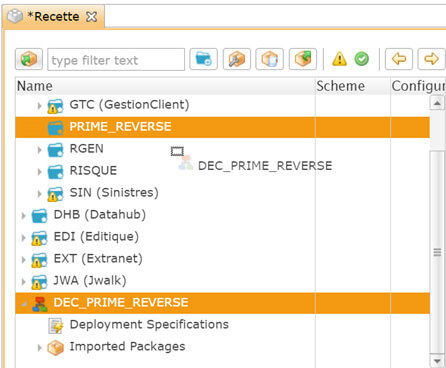
Task: Click the EXT folder warning icon
Action: pos(40,260)
